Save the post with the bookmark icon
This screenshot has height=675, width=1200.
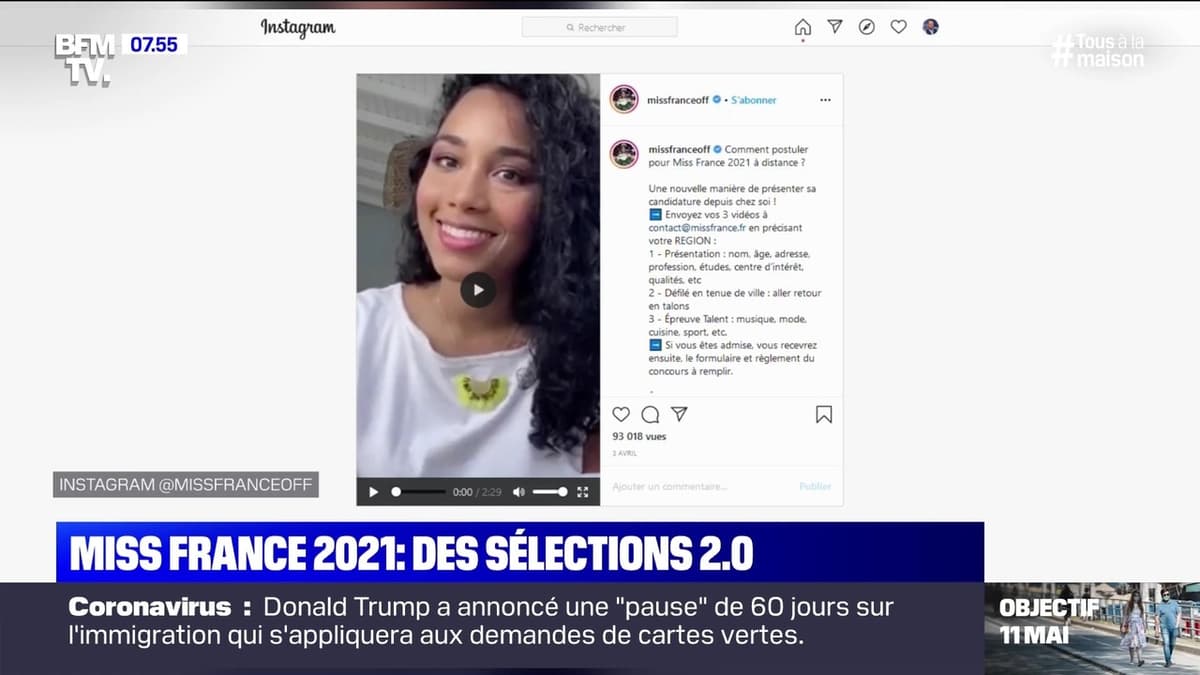[x=824, y=414]
